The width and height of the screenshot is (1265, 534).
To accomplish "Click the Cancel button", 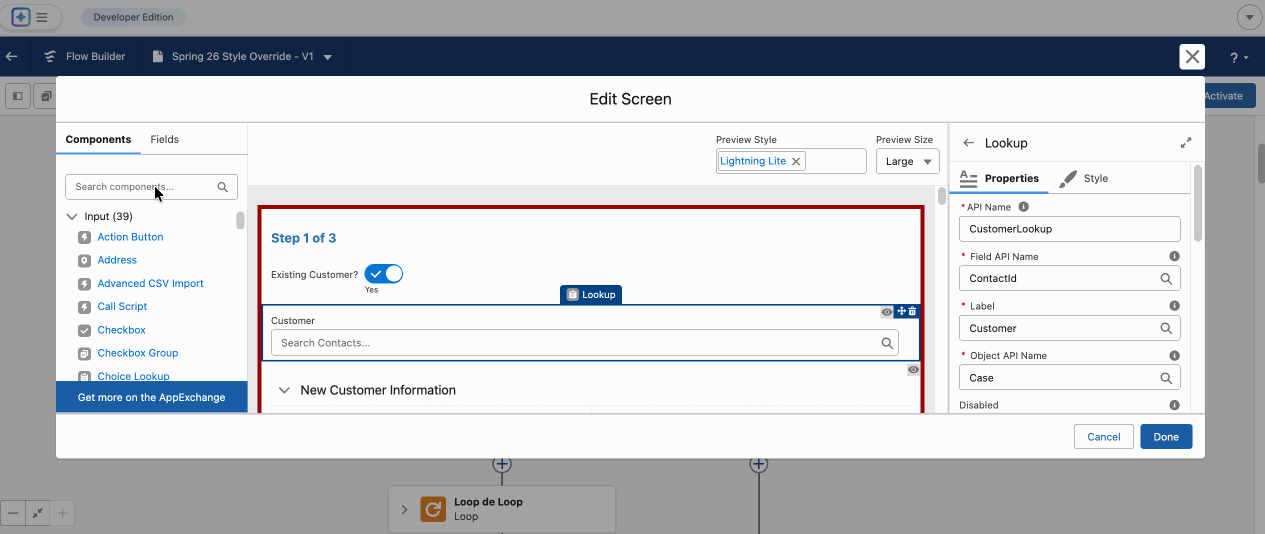I will click(x=1104, y=436).
